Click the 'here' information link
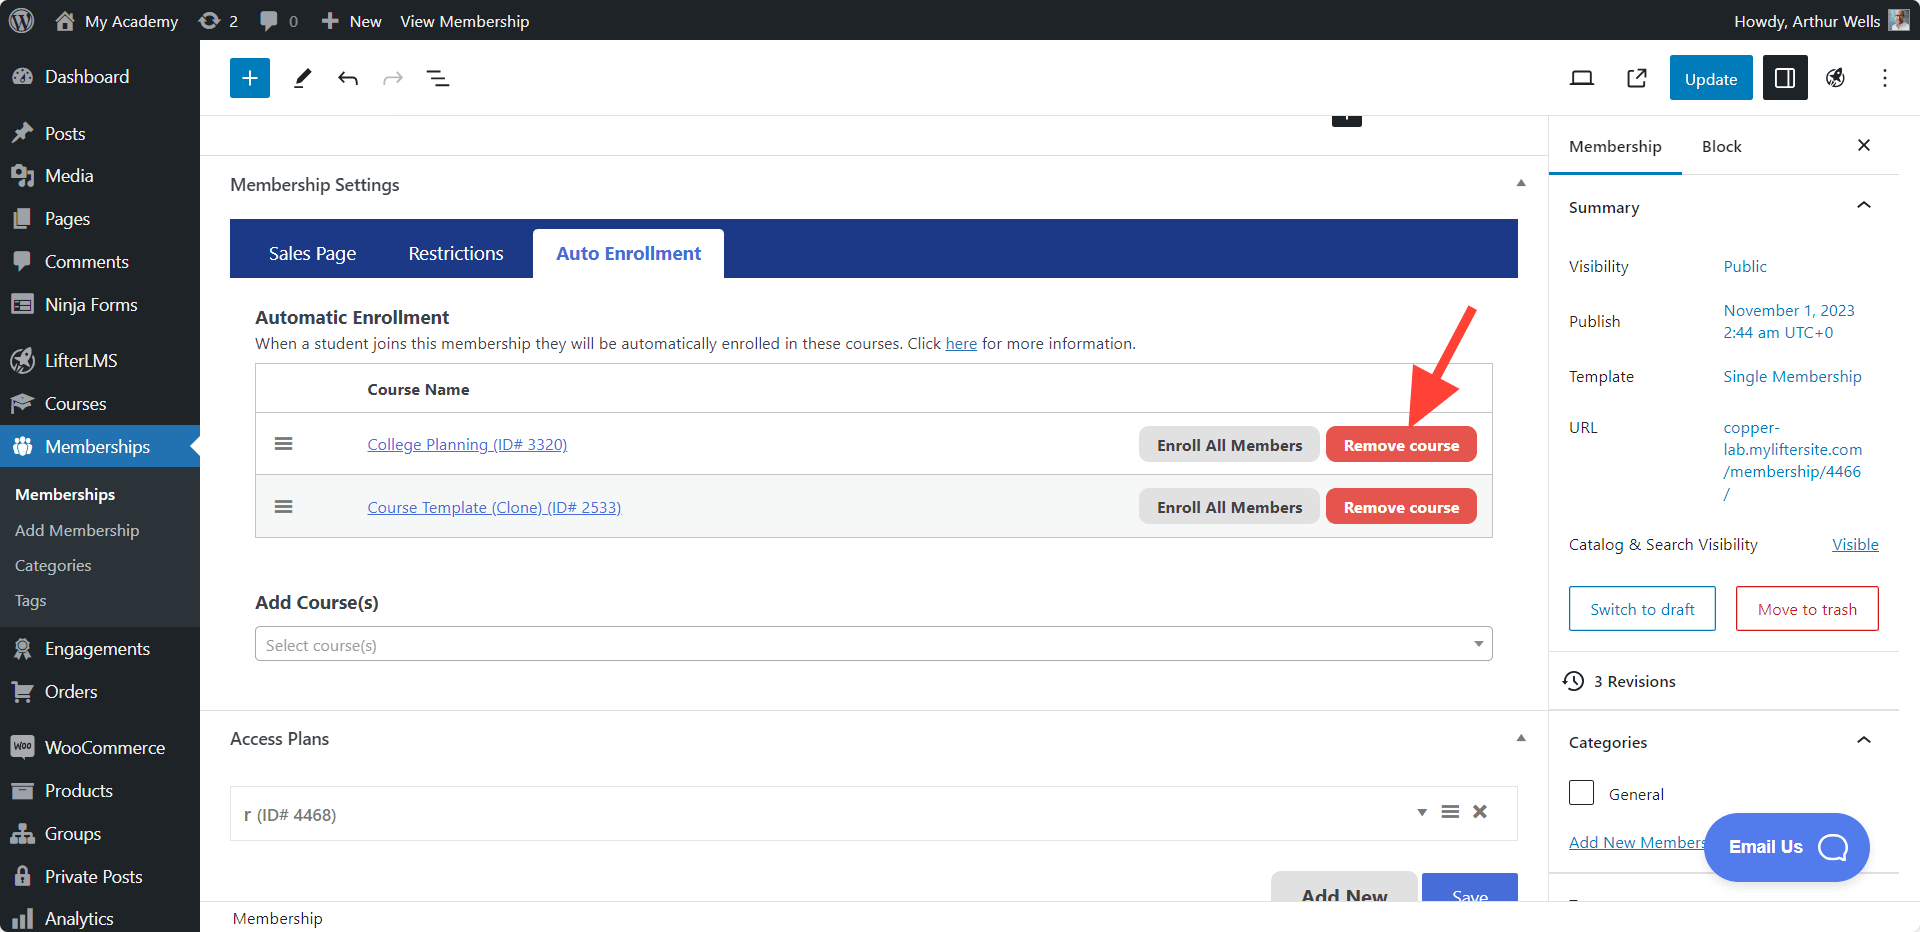The image size is (1920, 932). tap(961, 344)
